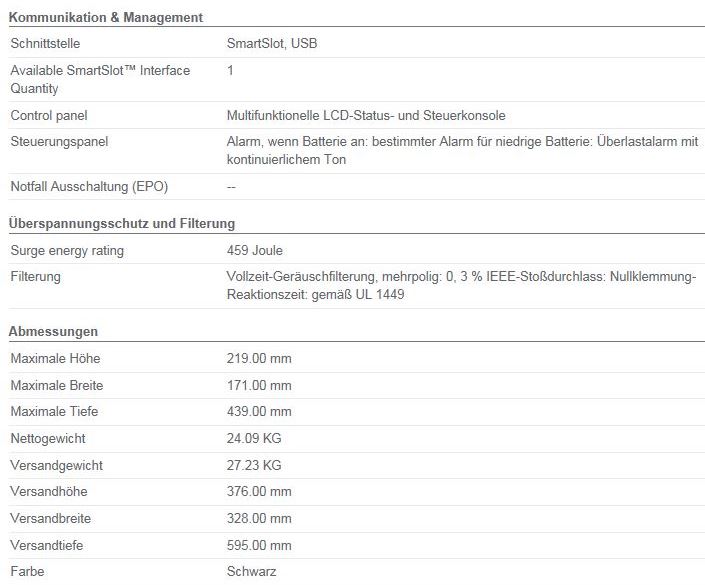This screenshot has width=705, height=585.
Task: Select the Multifunktionelle LCD-Status- und Steuerkonsole text
Action: (x=366, y=116)
